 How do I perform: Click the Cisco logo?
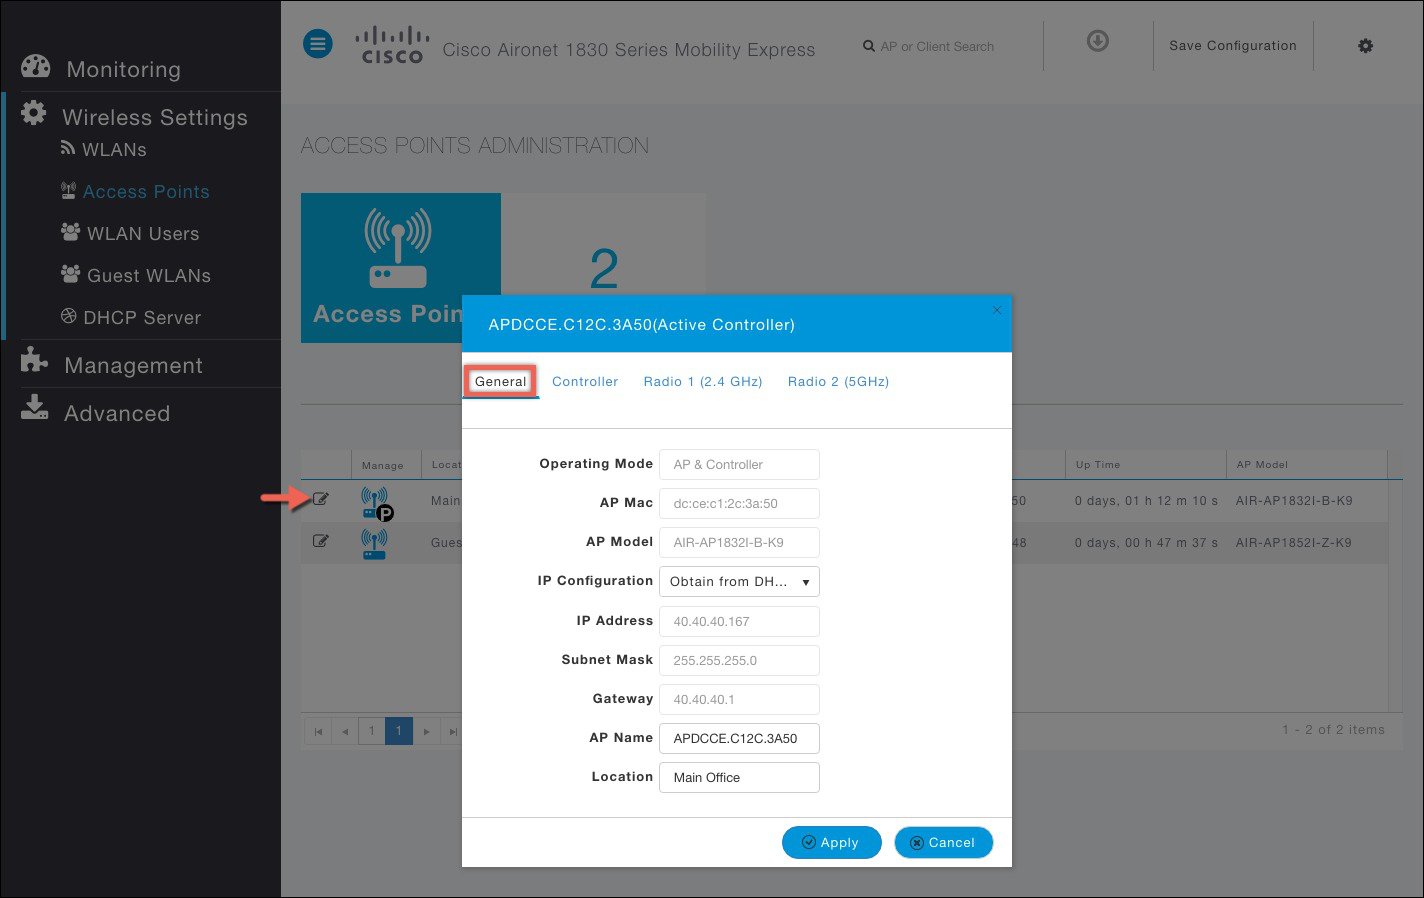[392, 46]
